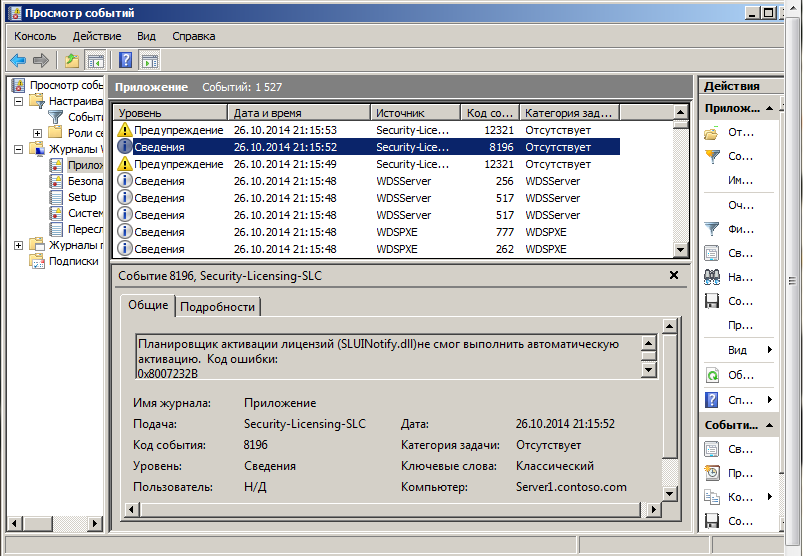Screen dimensions: 803x556
Task: Collapse the Событи... actions section
Action: pyautogui.click(x=769, y=425)
